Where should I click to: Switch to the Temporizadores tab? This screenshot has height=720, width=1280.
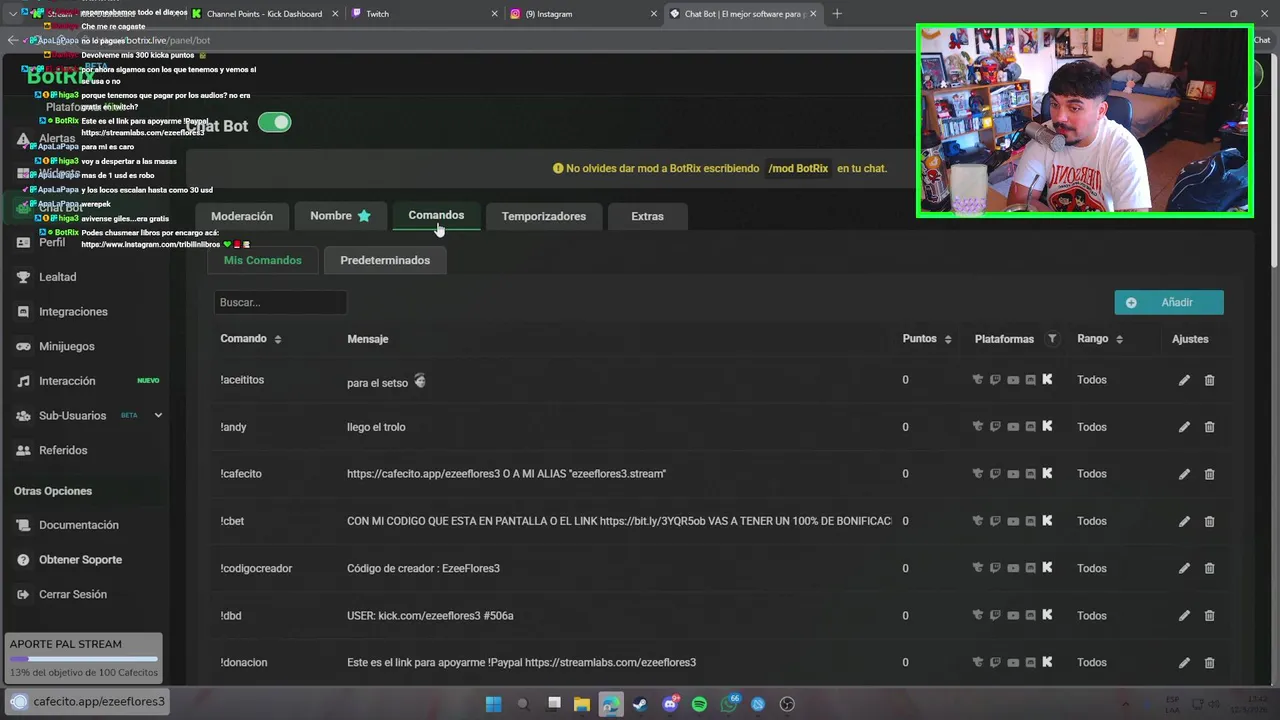pos(544,216)
